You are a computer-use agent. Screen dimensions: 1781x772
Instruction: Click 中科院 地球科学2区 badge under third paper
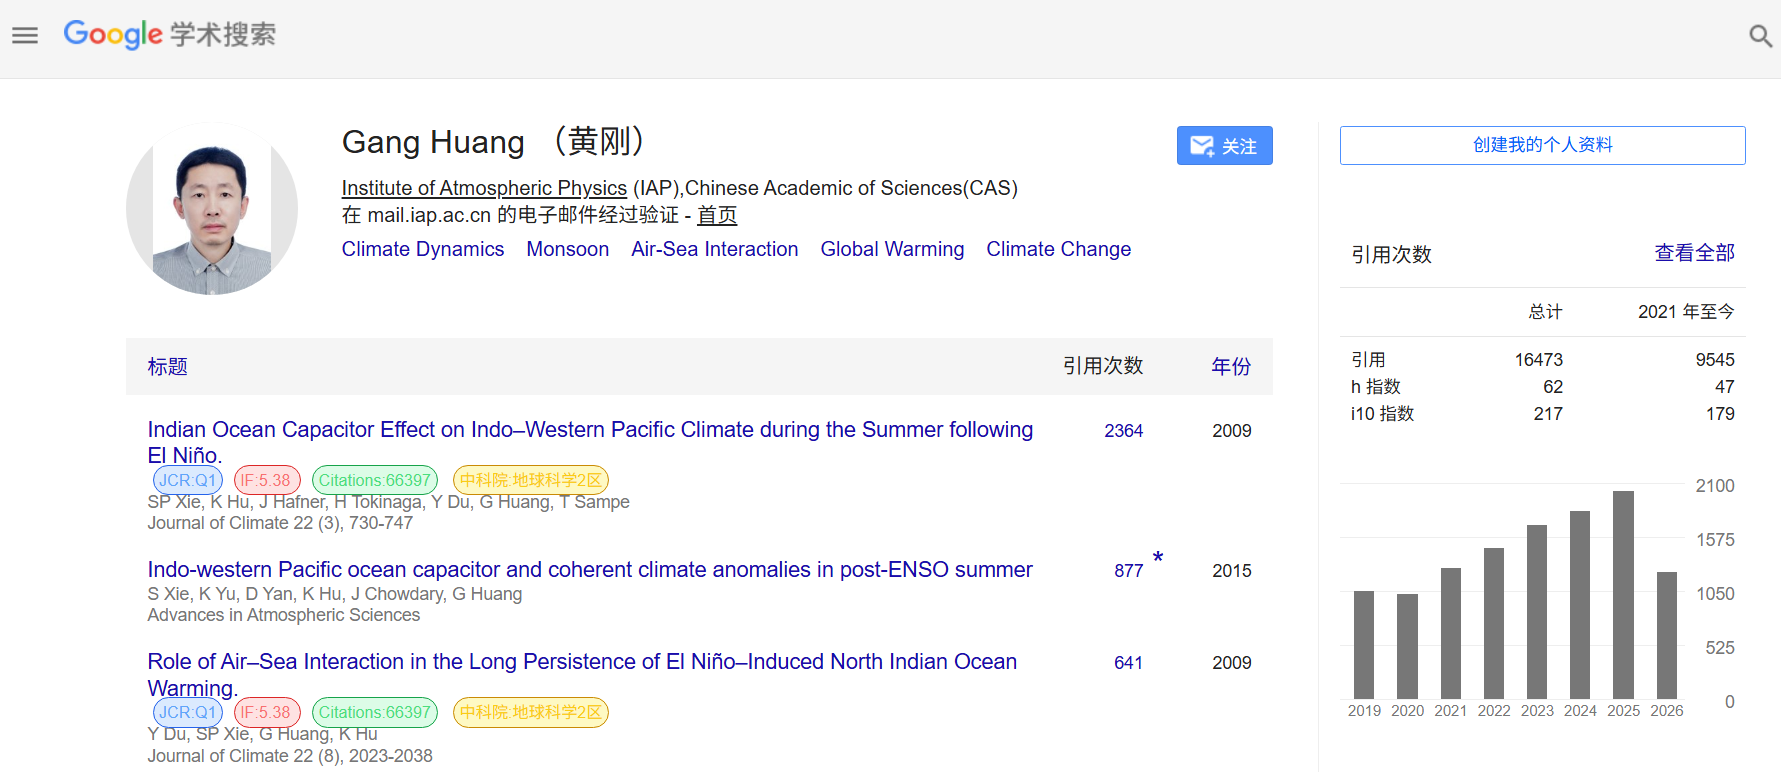click(x=531, y=712)
